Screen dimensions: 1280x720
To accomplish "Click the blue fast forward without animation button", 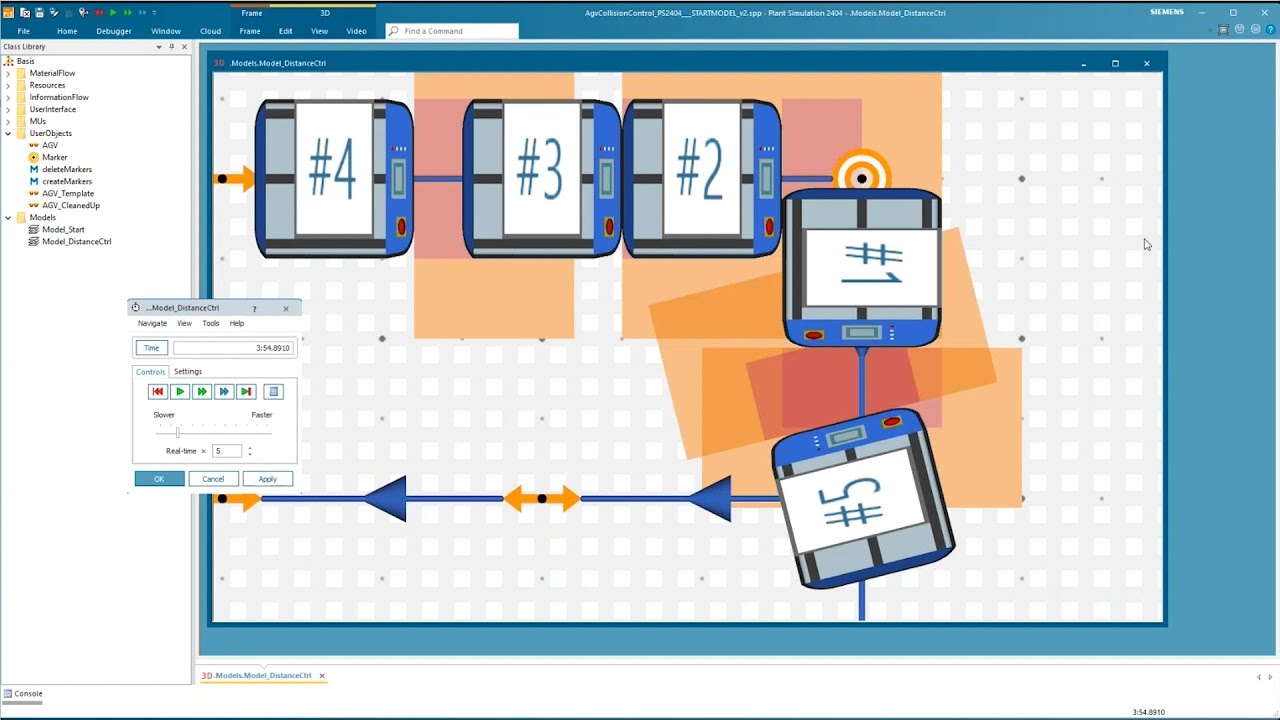I will 224,392.
